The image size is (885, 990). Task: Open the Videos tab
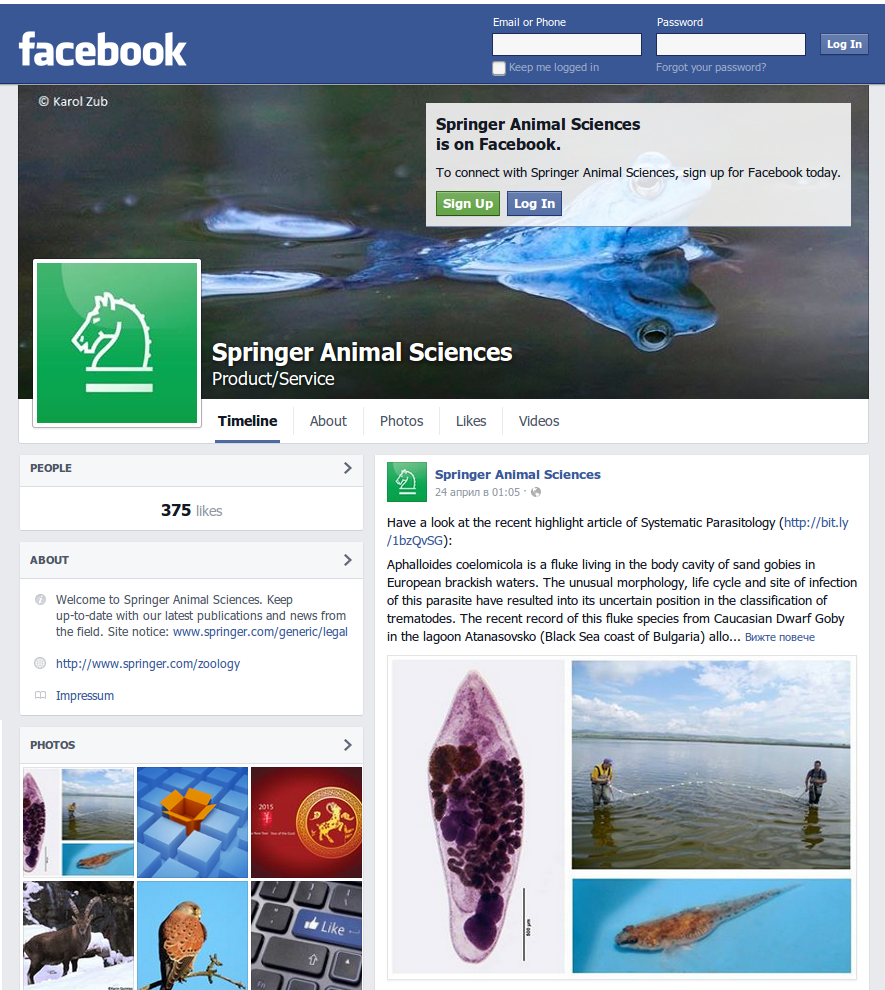tap(539, 421)
